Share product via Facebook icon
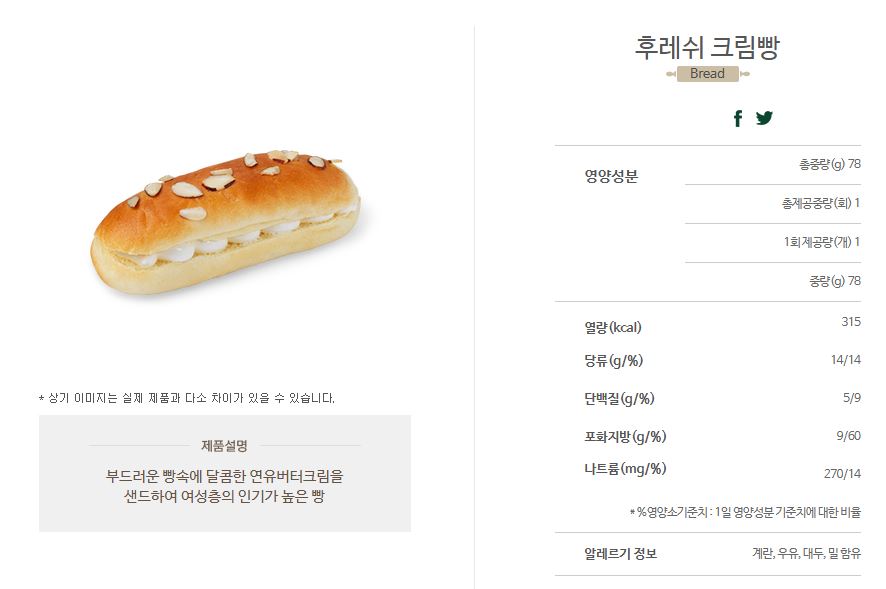This screenshot has width=886, height=589. pos(737,118)
